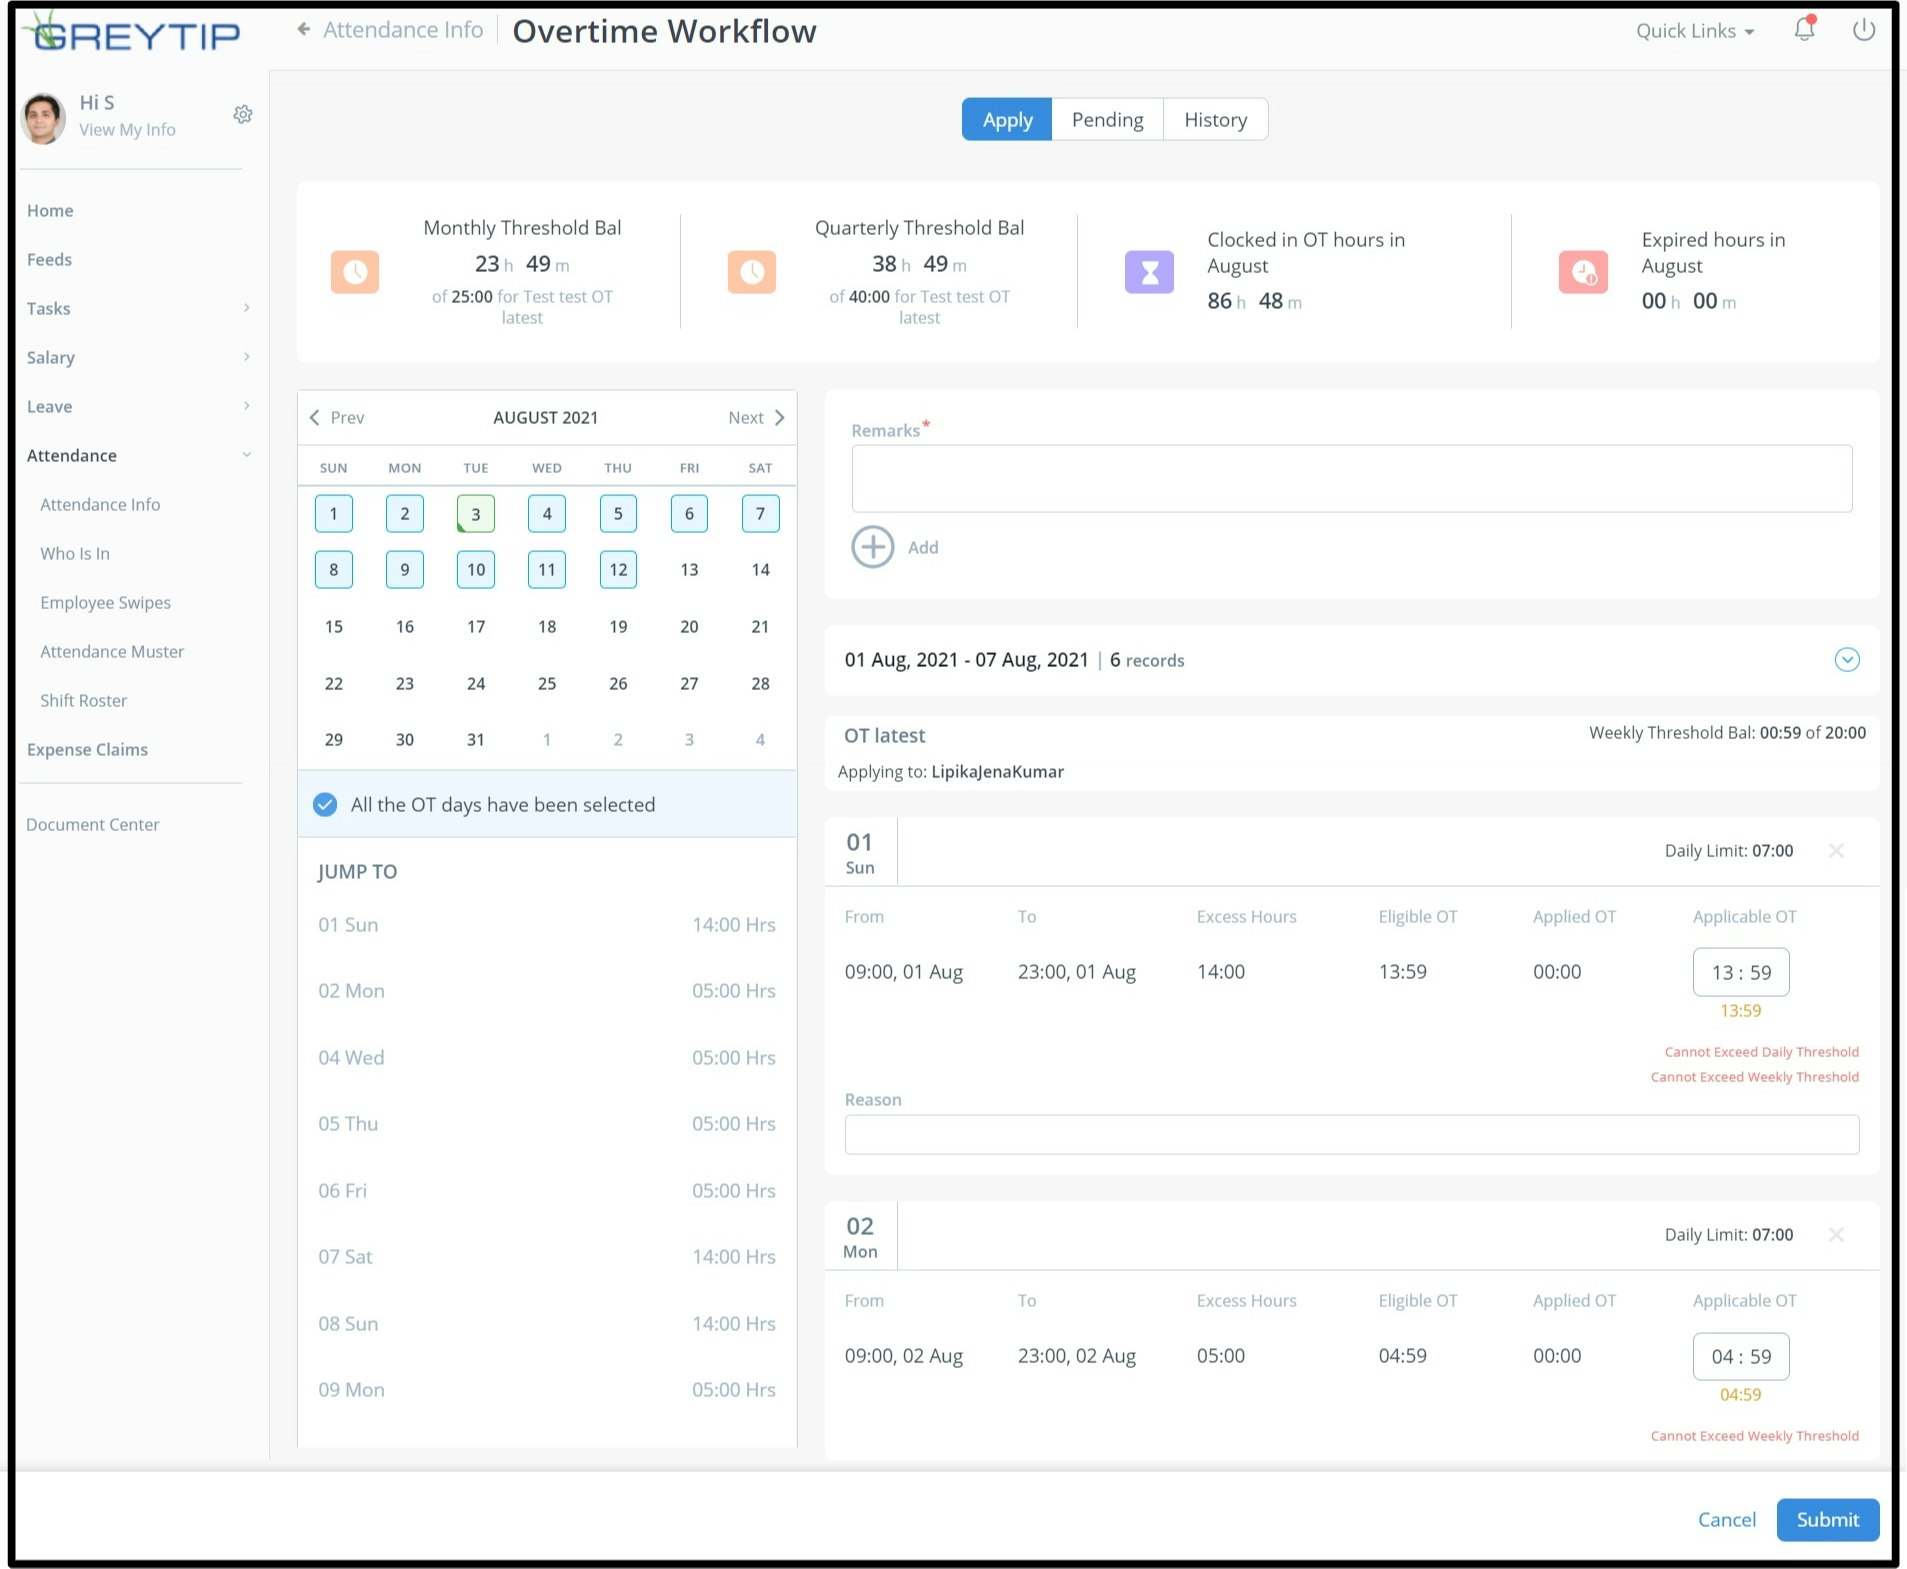Toggle calendar date 9 selection
The image size is (1907, 1569).
(404, 569)
